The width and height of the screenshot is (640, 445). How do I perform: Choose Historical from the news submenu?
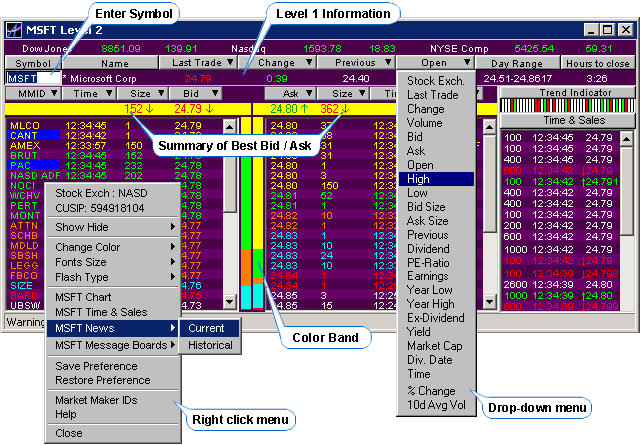coord(210,345)
